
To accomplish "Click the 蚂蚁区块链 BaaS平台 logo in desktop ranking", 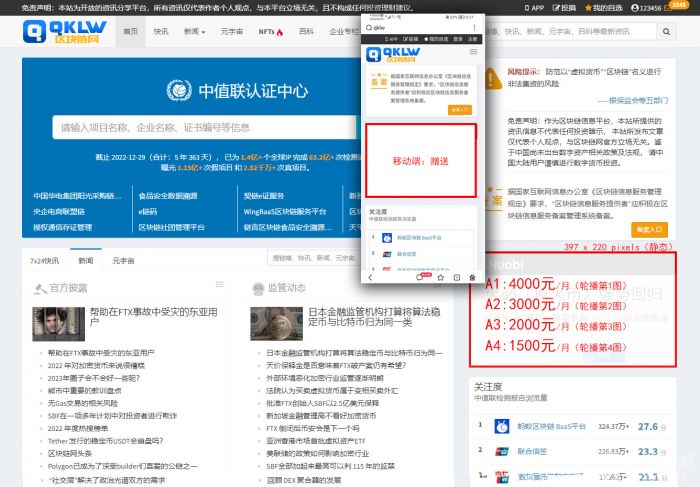I will tap(501, 426).
